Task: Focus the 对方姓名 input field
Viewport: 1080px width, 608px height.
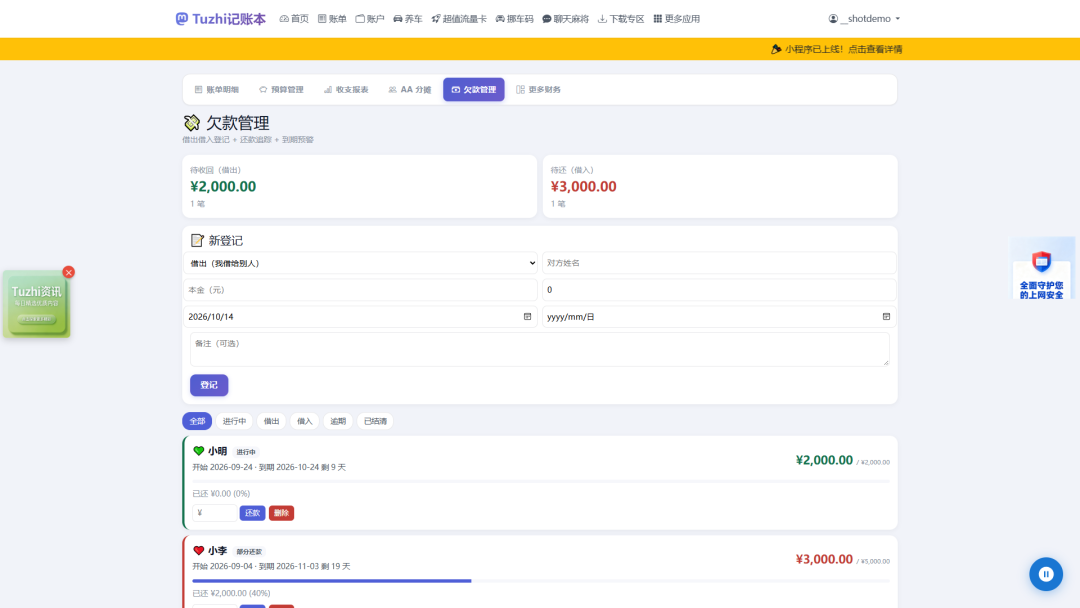Action: (x=719, y=263)
